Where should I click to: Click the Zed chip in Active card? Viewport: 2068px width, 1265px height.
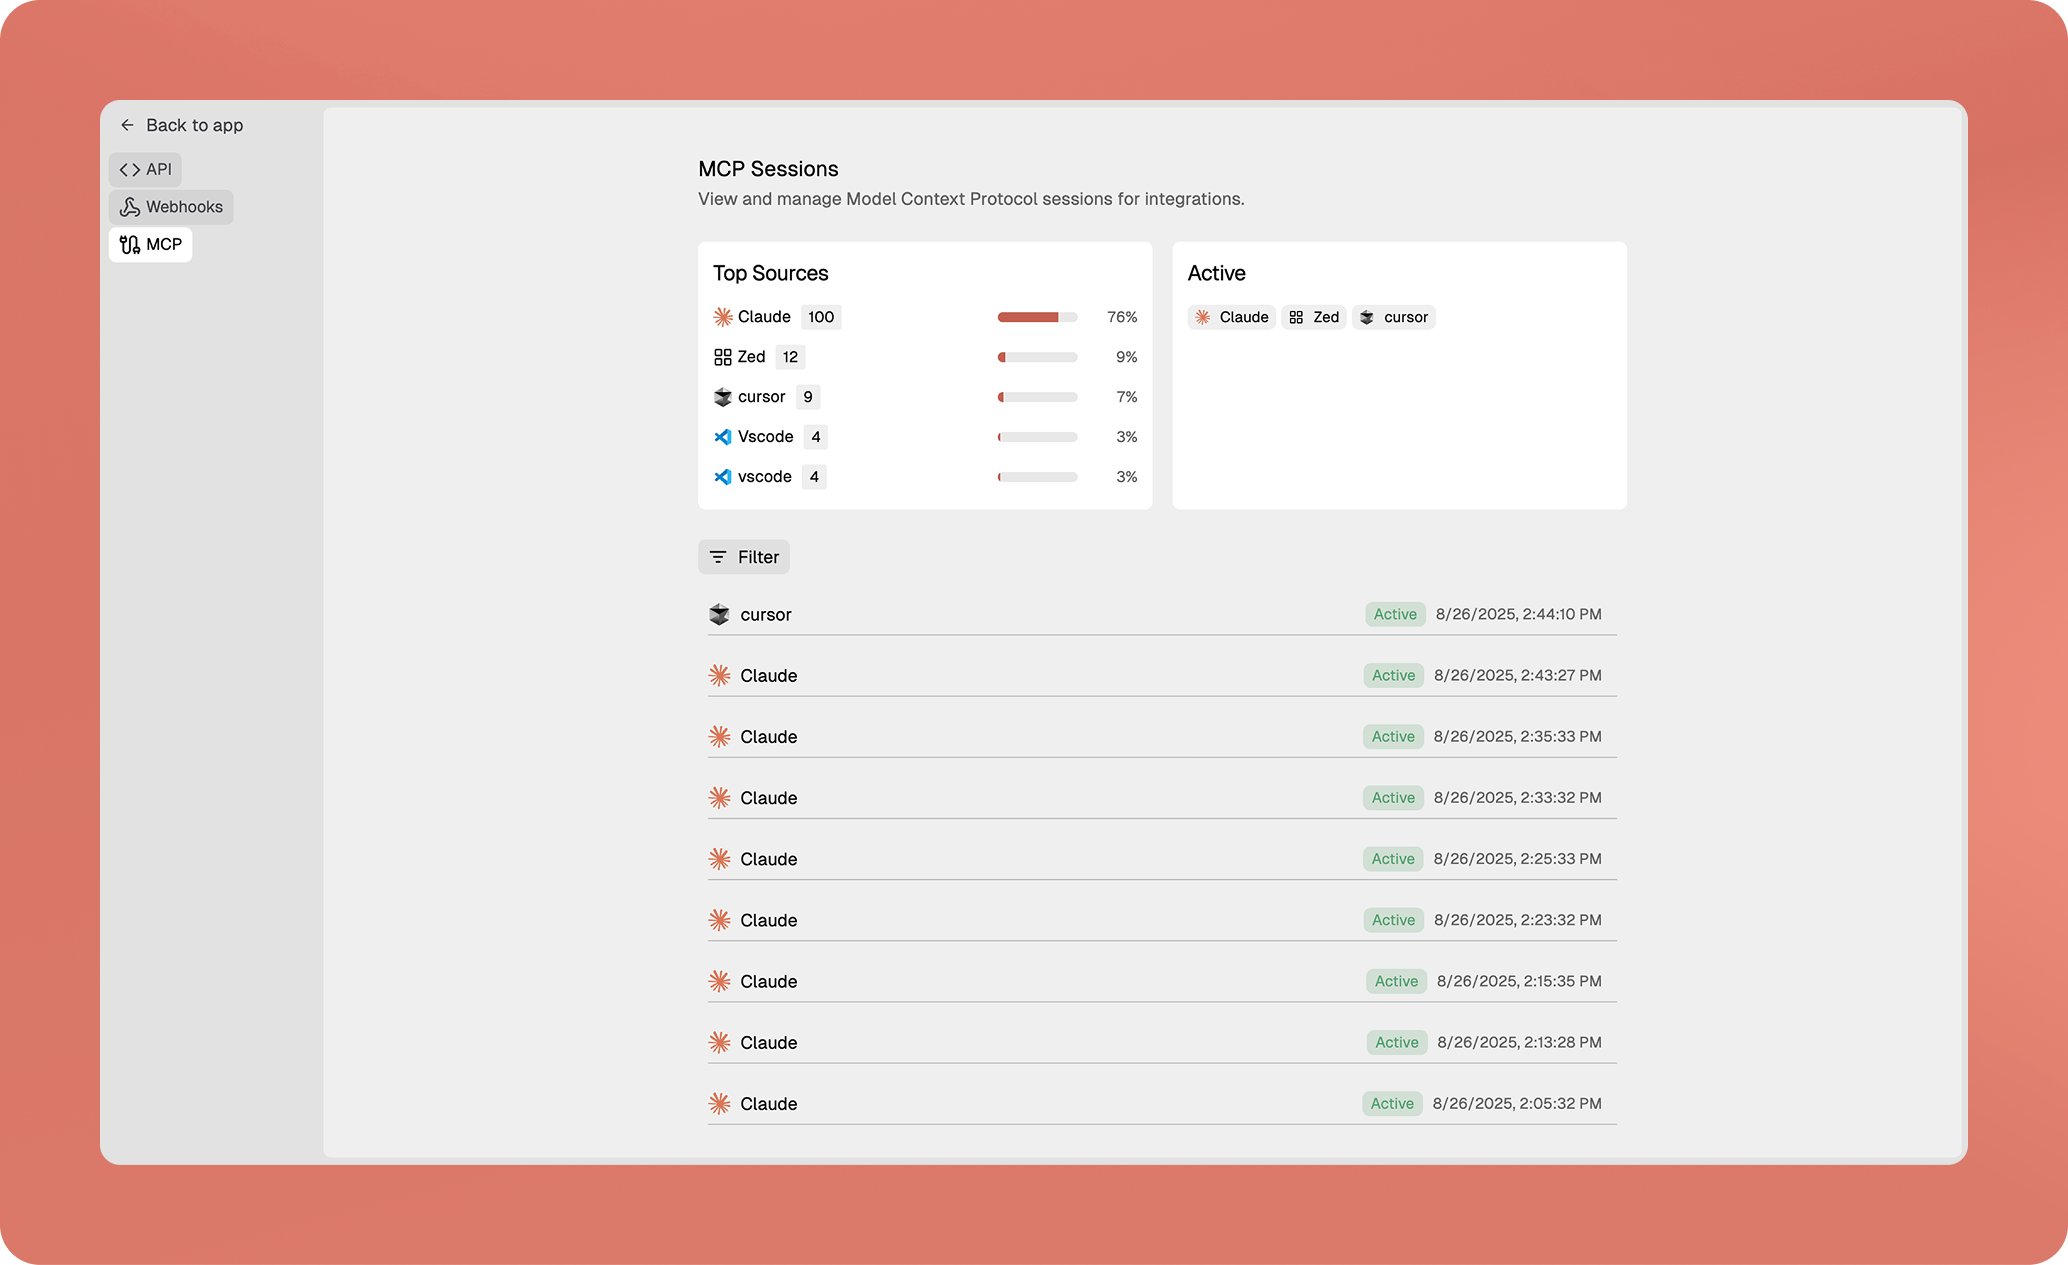coord(1314,317)
